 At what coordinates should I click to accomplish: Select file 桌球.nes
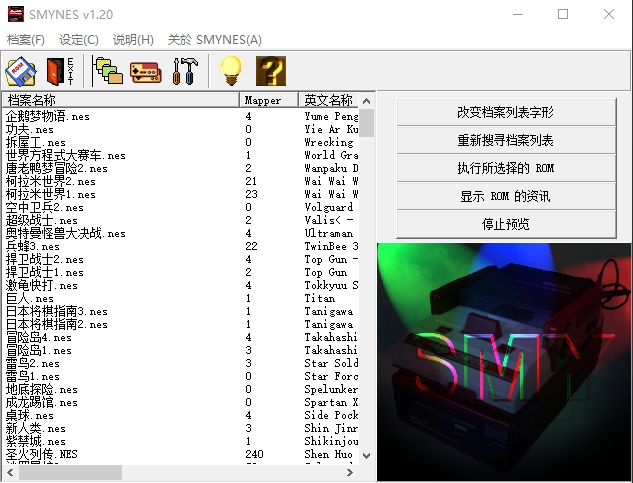coord(29,415)
